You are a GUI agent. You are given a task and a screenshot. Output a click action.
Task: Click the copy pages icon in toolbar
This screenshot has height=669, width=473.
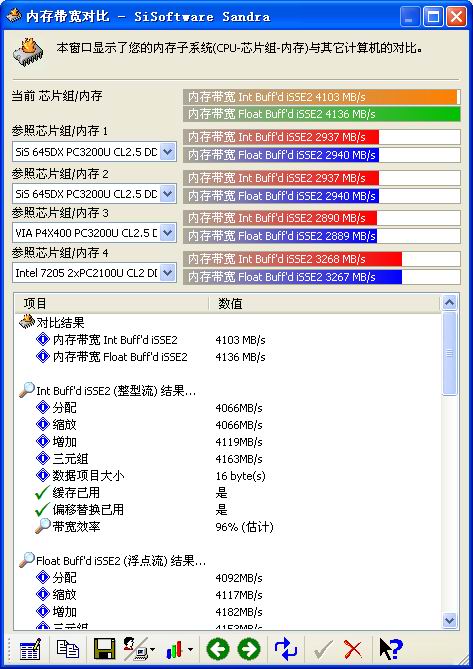pyautogui.click(x=68, y=649)
